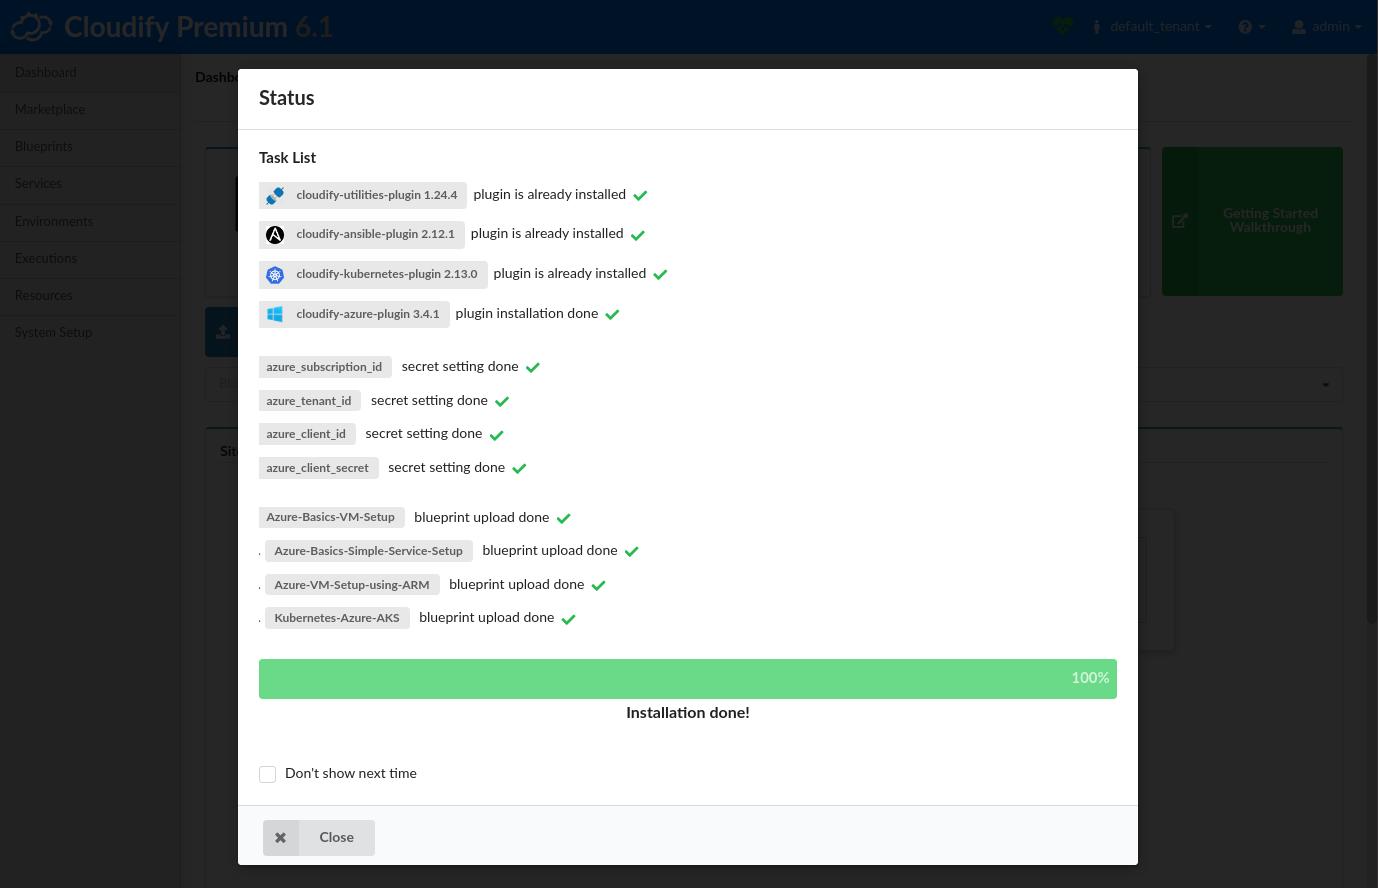Click the cloudify-ansible-plugin icon
Screen dimensions: 1378x888
tap(275, 235)
